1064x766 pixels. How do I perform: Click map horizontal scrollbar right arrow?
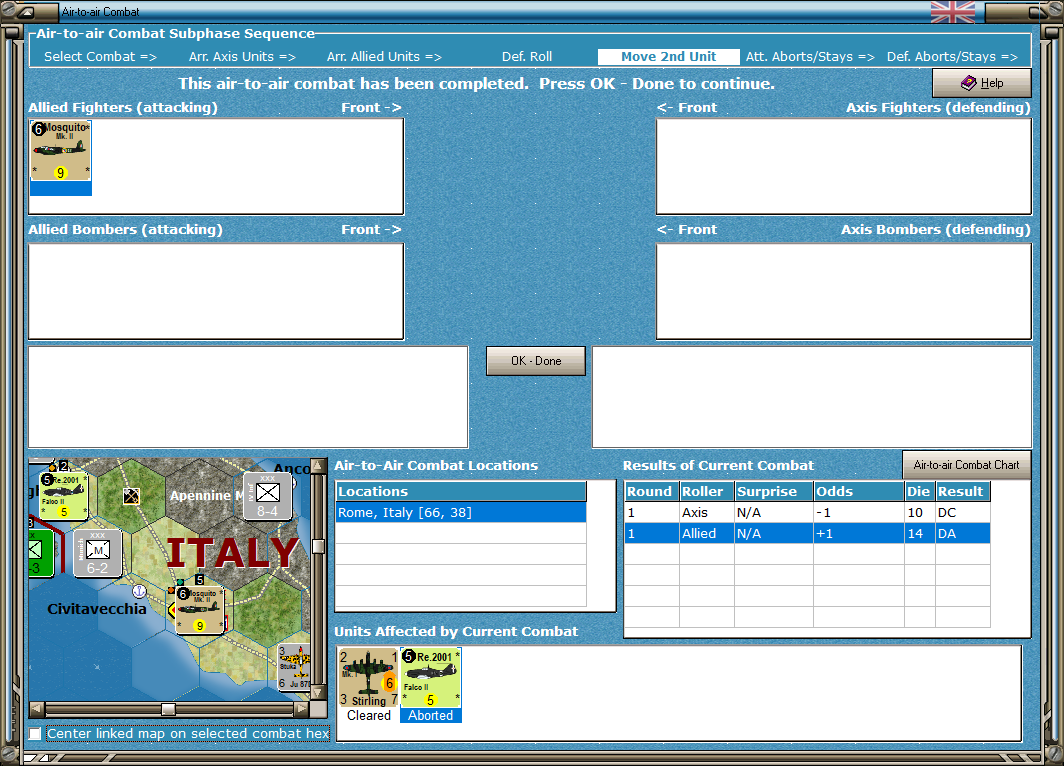tap(302, 709)
